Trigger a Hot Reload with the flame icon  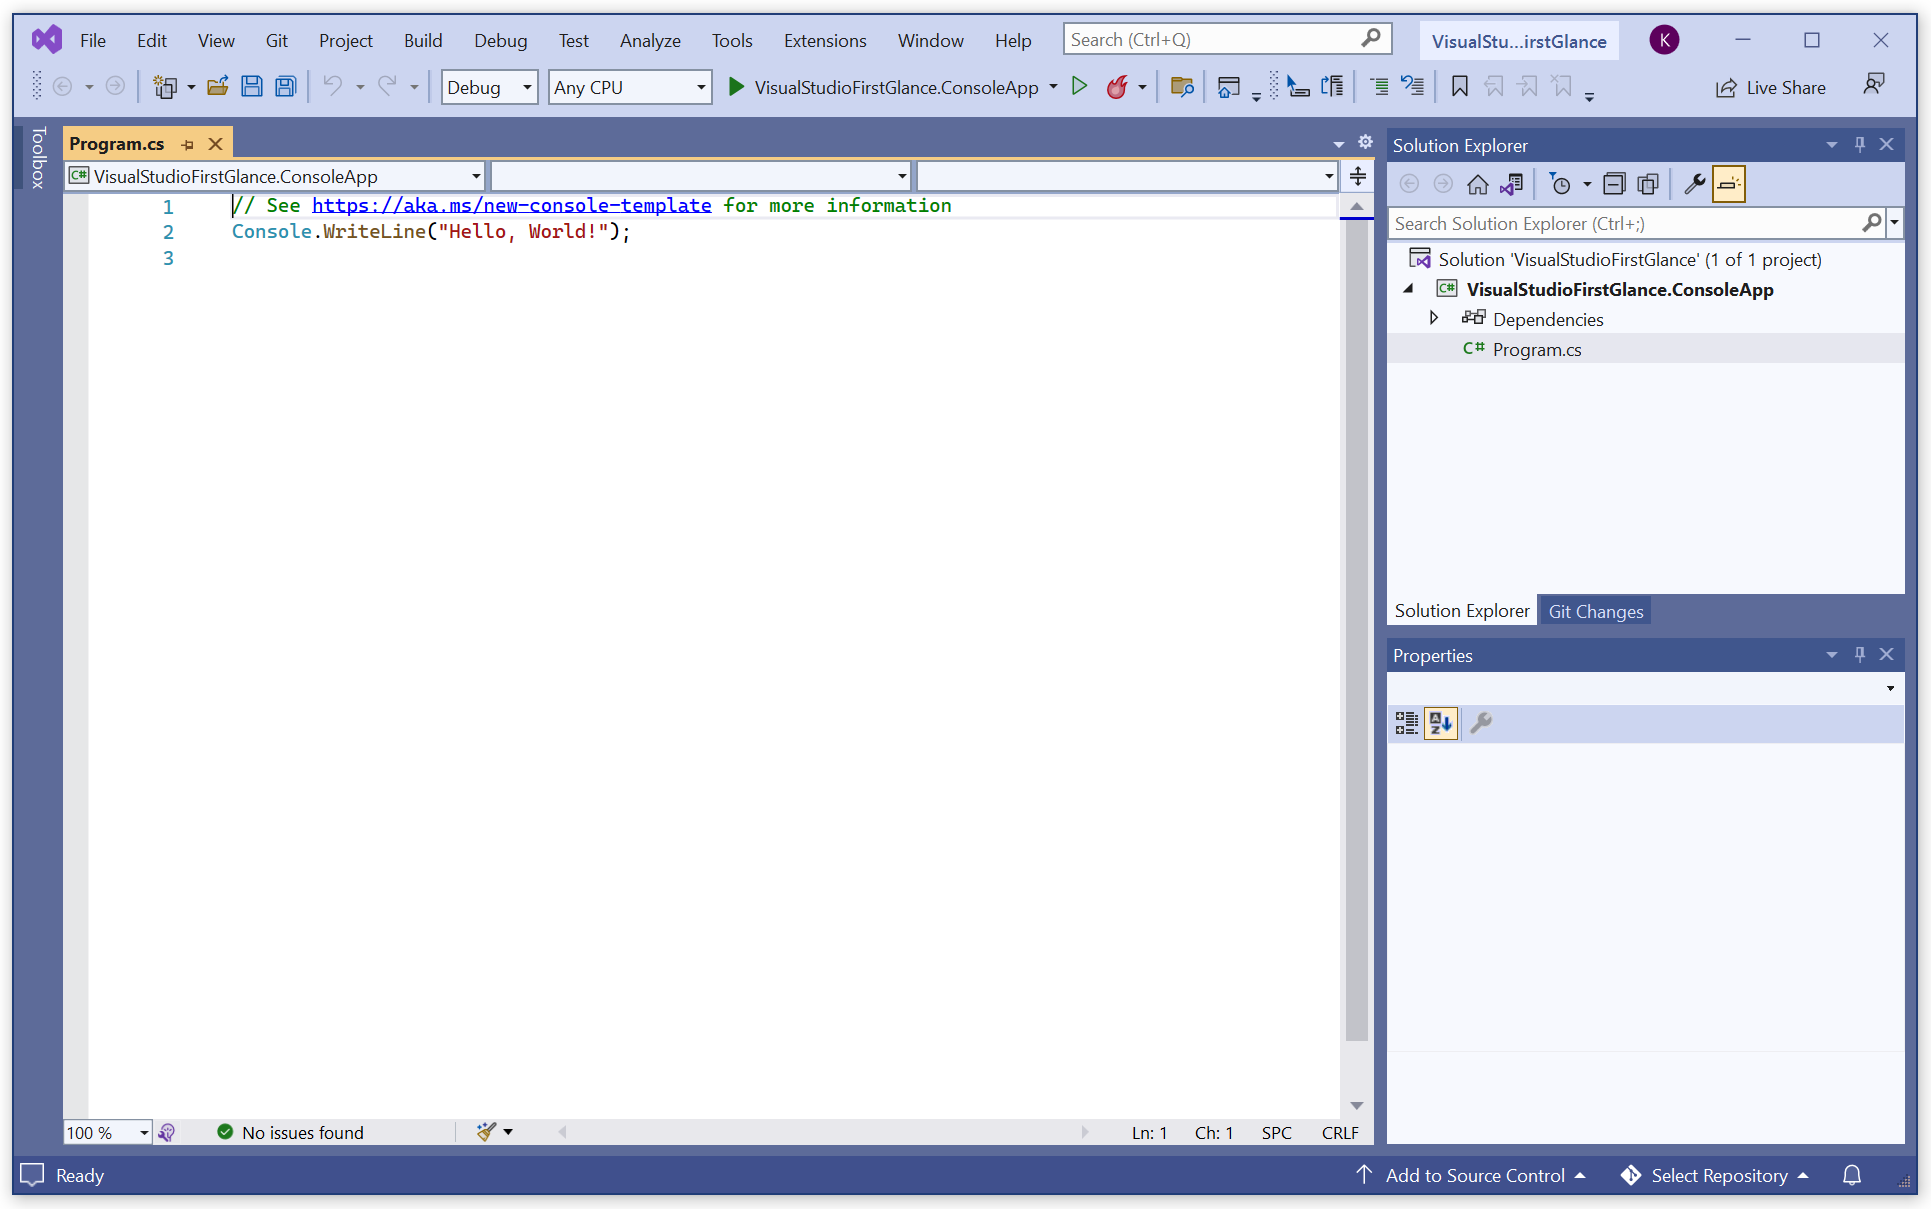click(x=1117, y=87)
